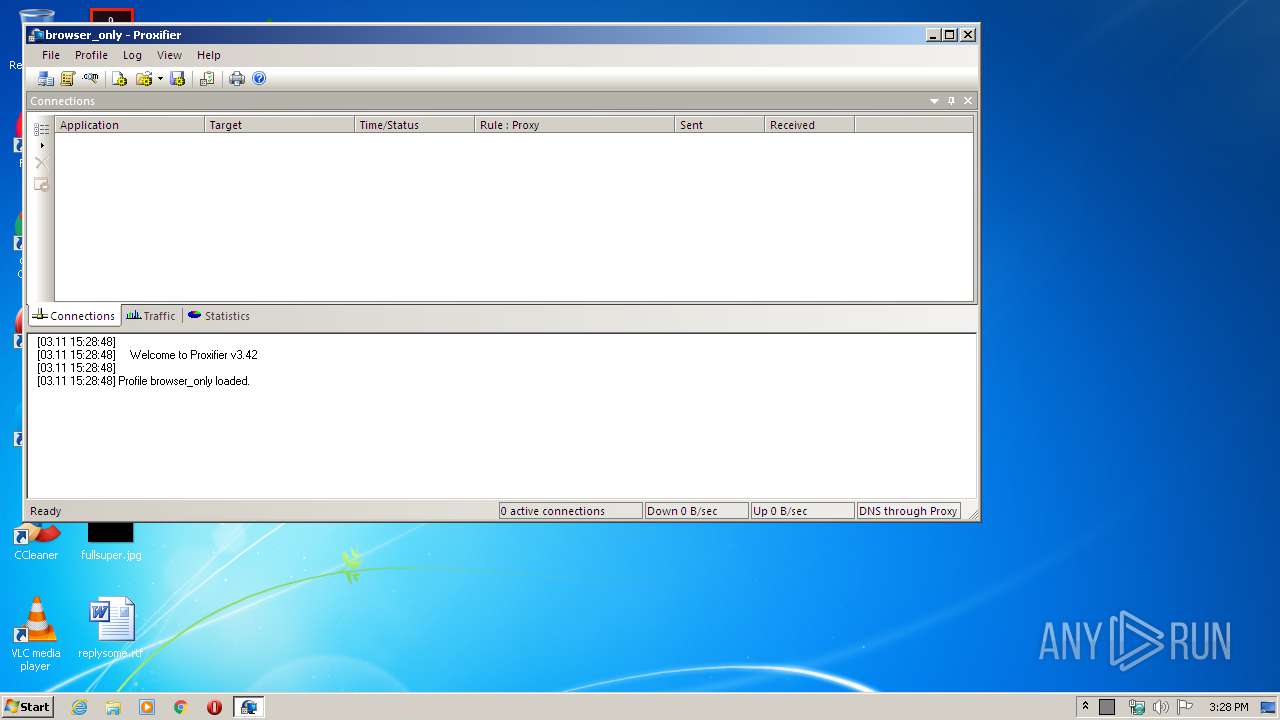
Task: Launch Google Chrome from taskbar
Action: tap(181, 707)
